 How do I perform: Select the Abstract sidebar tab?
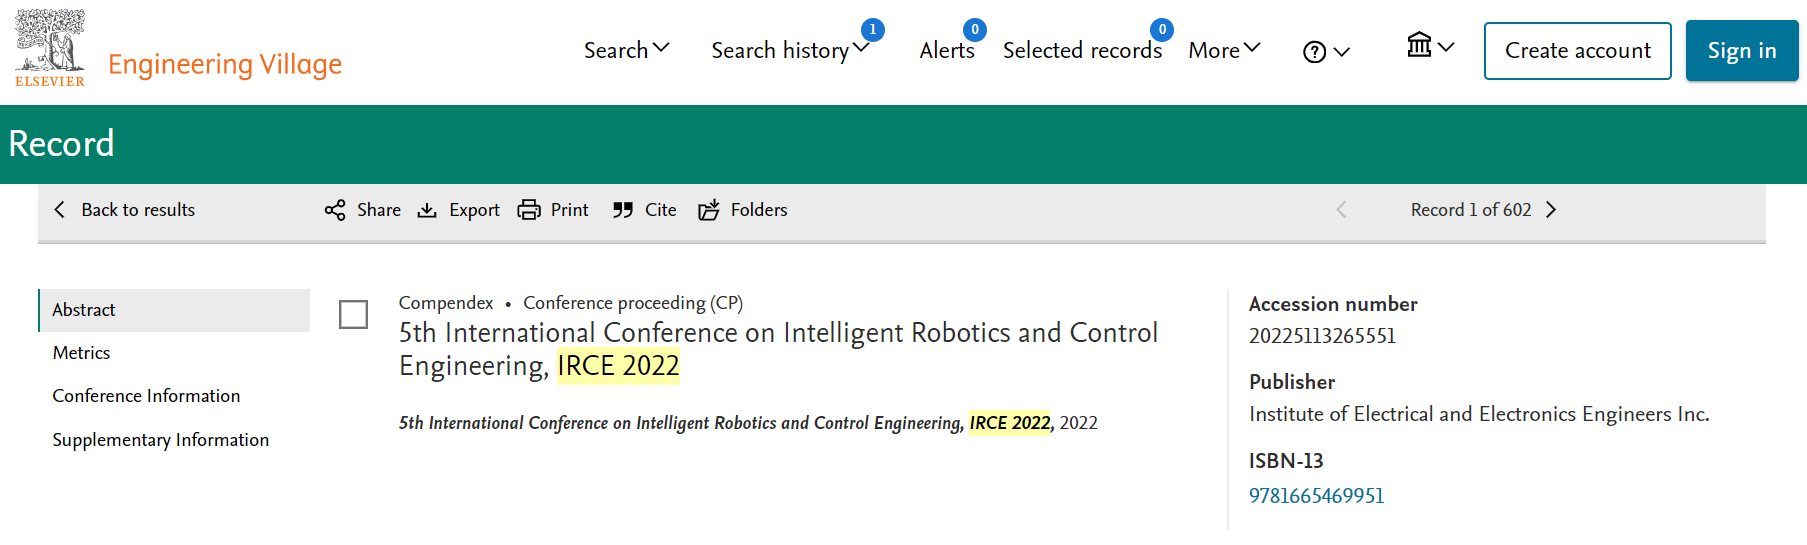(x=174, y=310)
